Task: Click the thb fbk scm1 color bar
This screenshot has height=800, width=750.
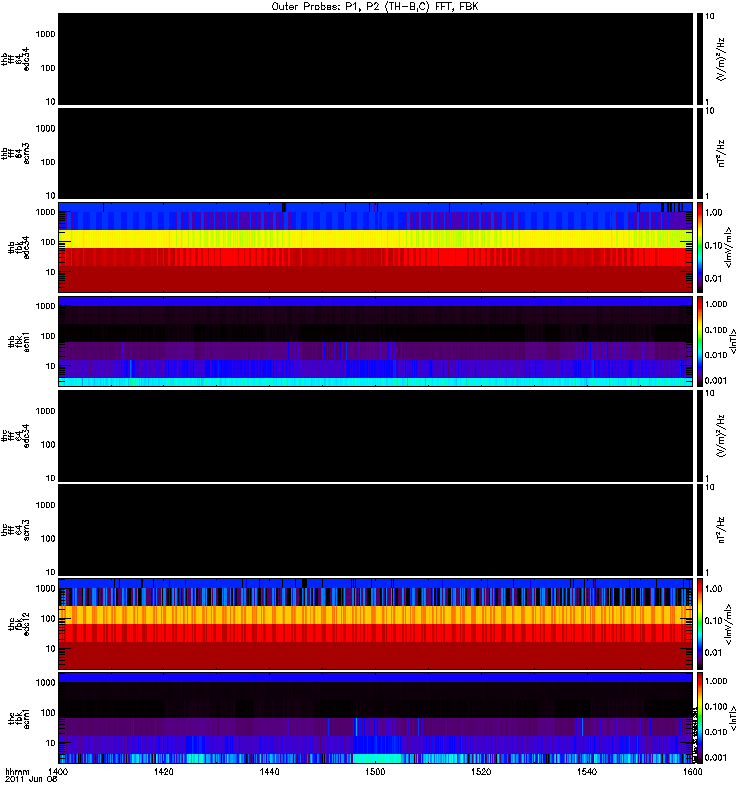Action: (700, 341)
